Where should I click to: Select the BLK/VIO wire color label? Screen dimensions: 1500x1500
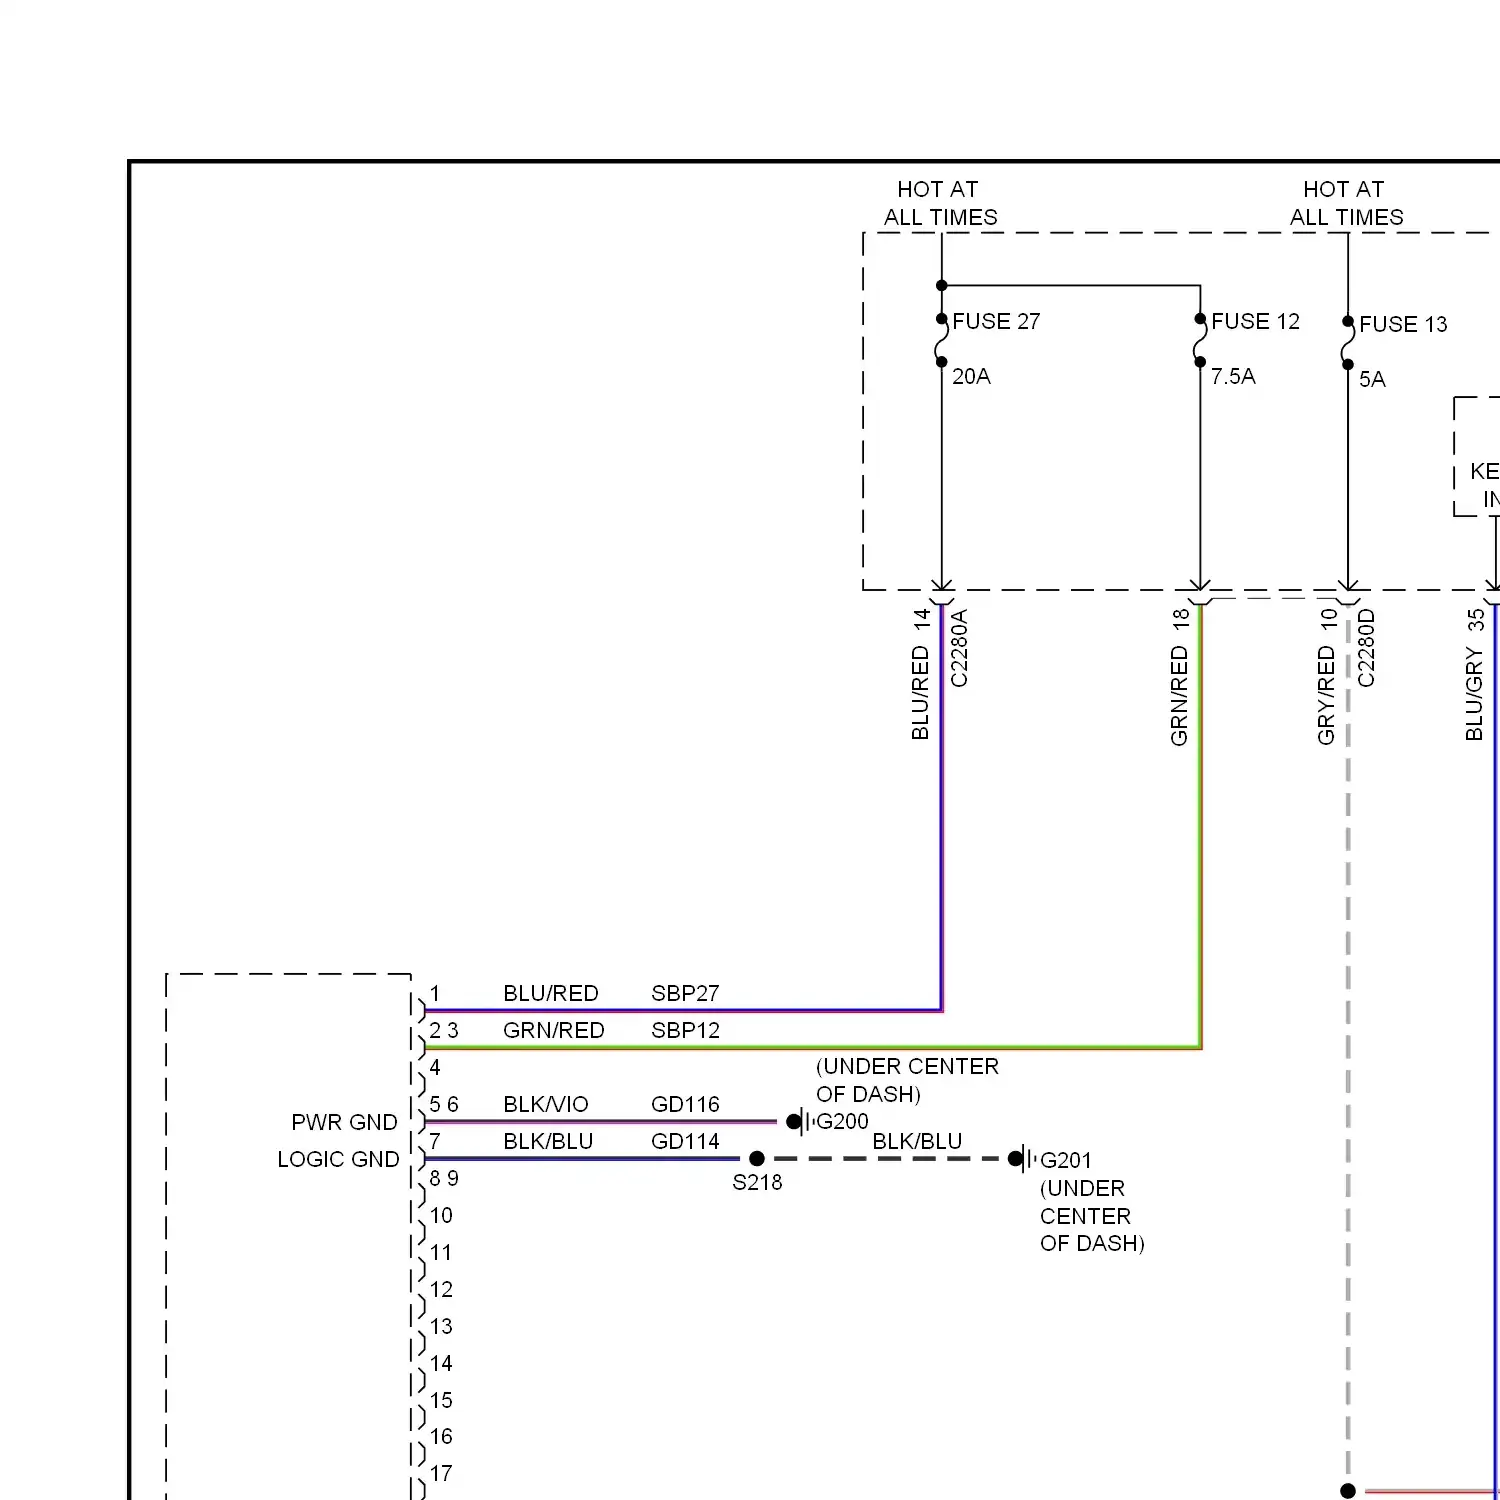click(x=546, y=1104)
